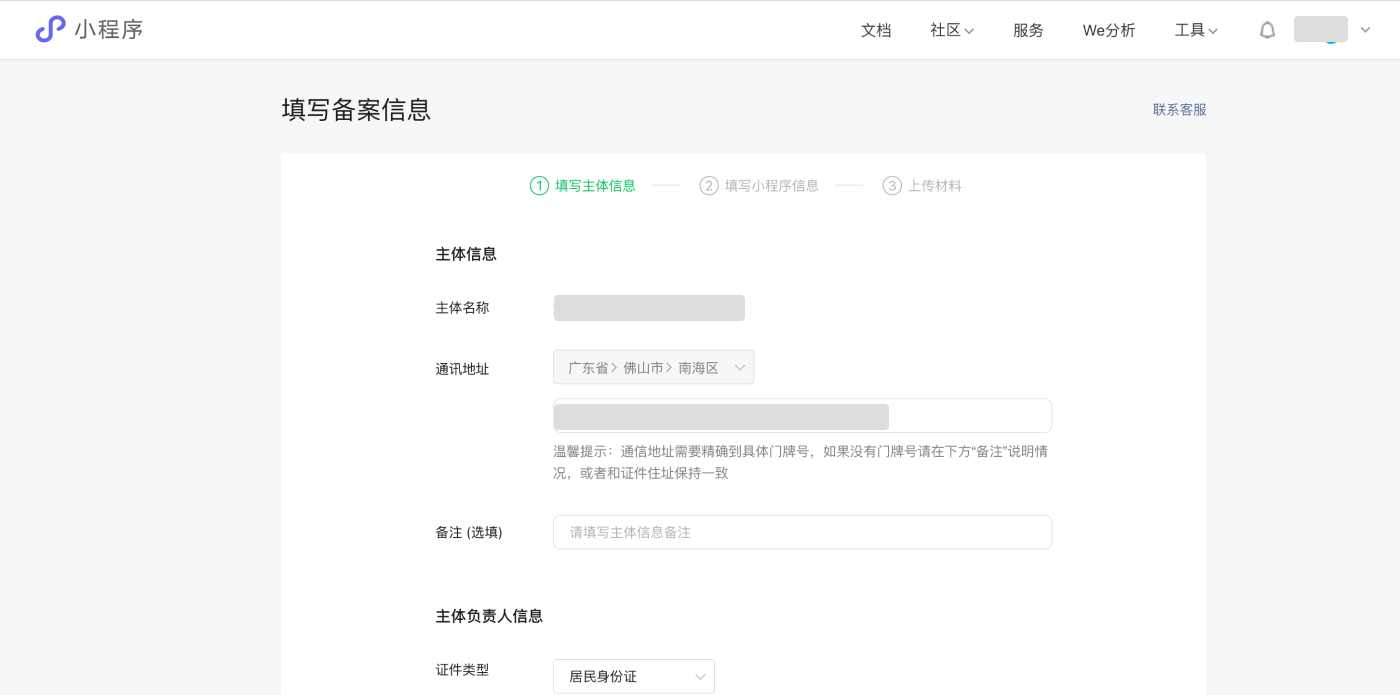
Task: Click the step 3 circle number
Action: pyautogui.click(x=892, y=186)
